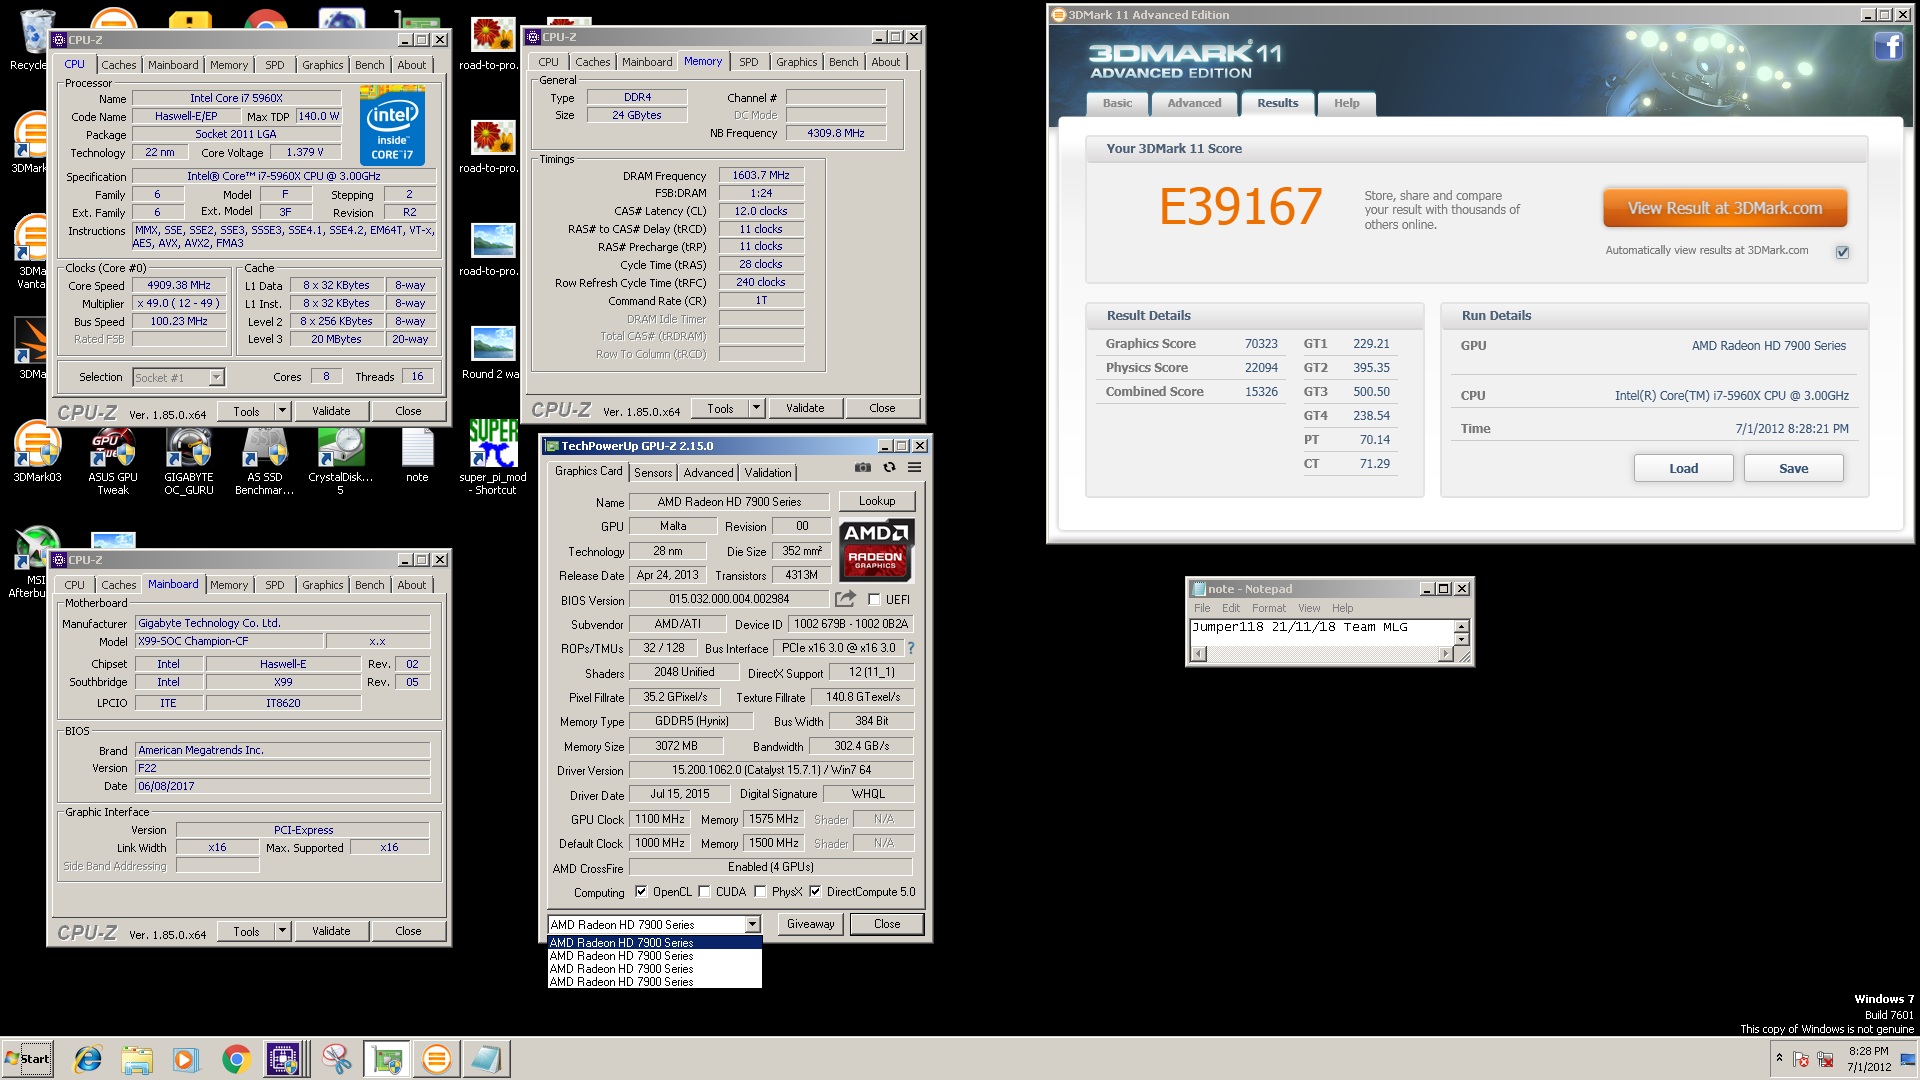The image size is (1920, 1080).
Task: Open the Validation tab in GPU-Z
Action: [x=768, y=473]
